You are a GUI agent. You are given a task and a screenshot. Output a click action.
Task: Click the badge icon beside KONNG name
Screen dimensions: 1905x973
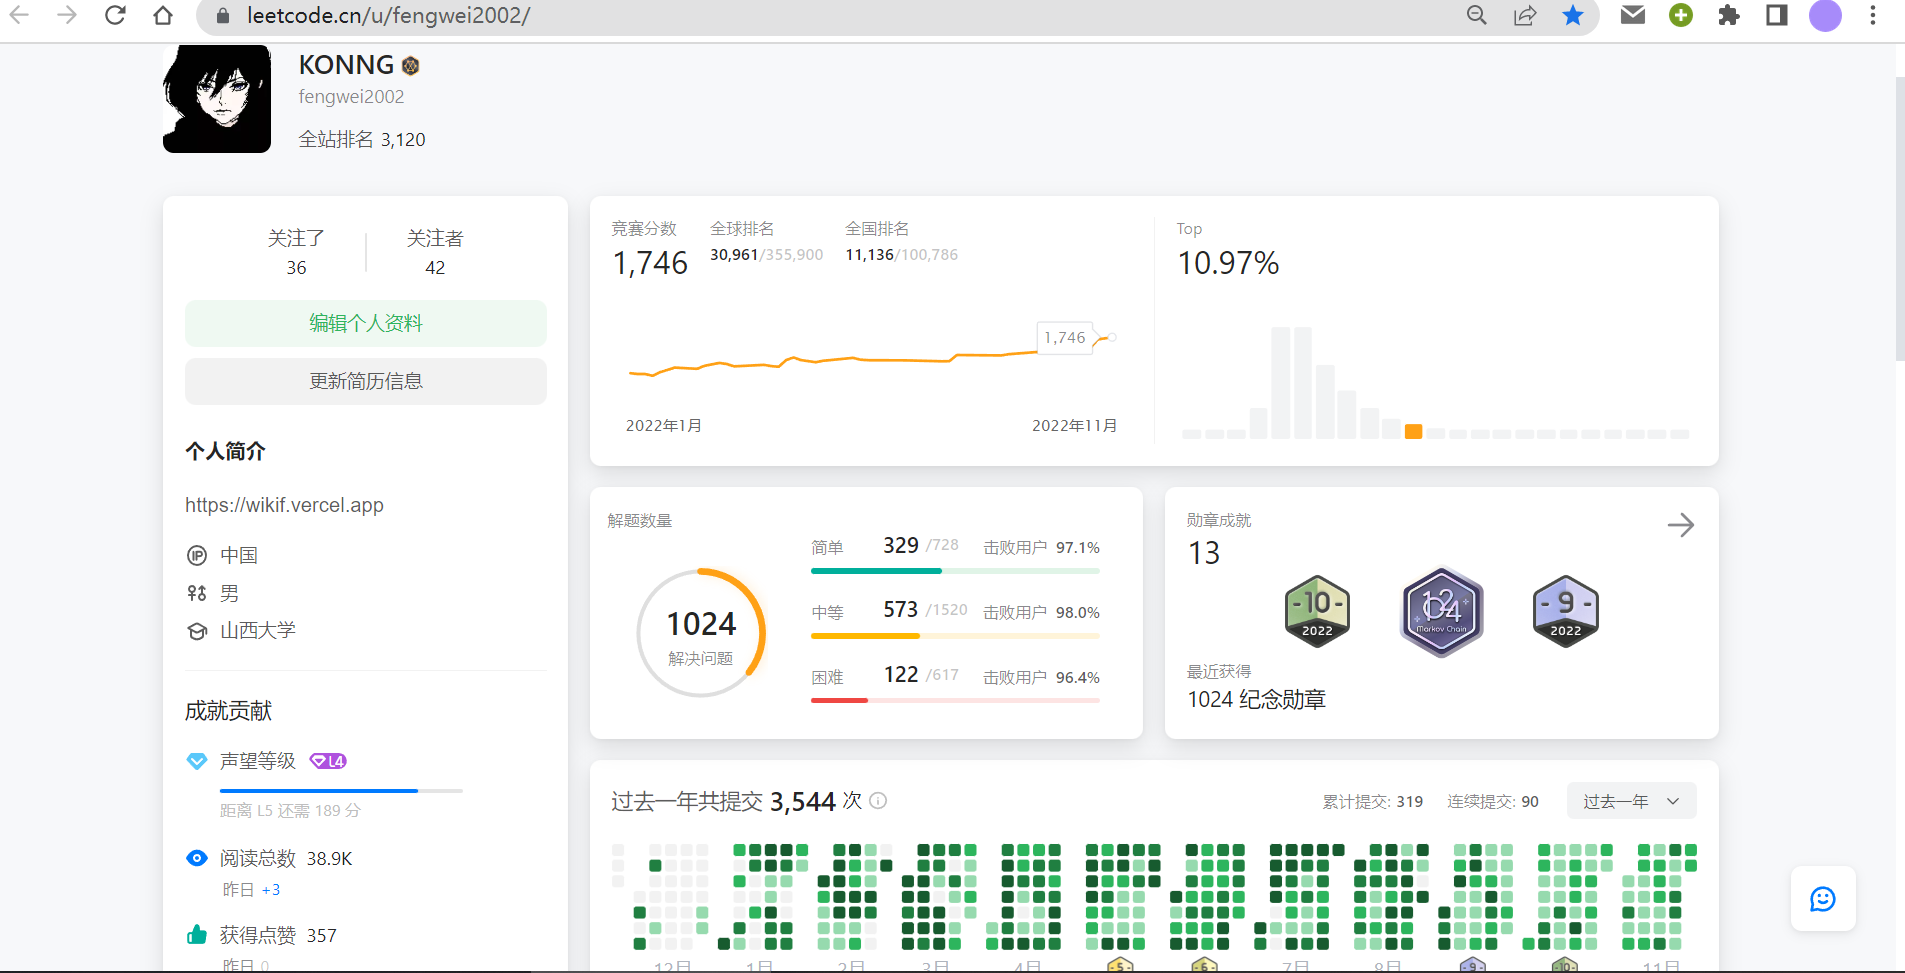411,66
